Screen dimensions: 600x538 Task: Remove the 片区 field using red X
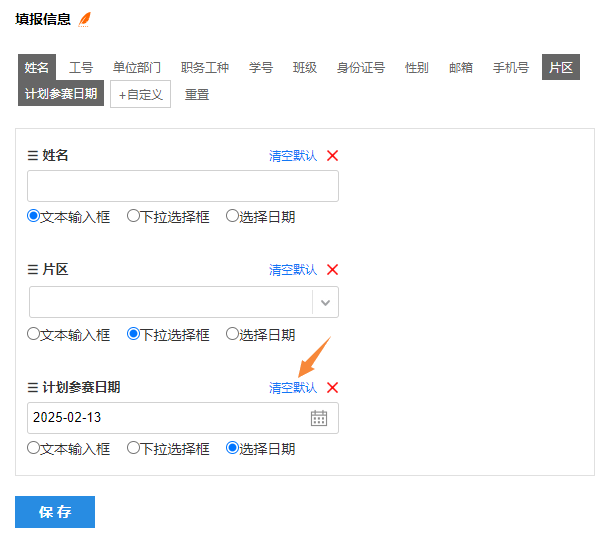(x=333, y=270)
